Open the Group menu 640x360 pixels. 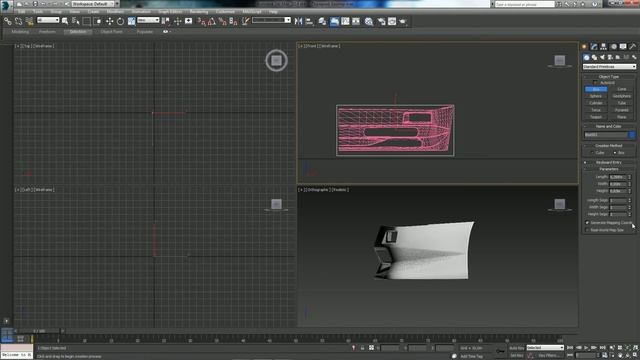coord(56,12)
